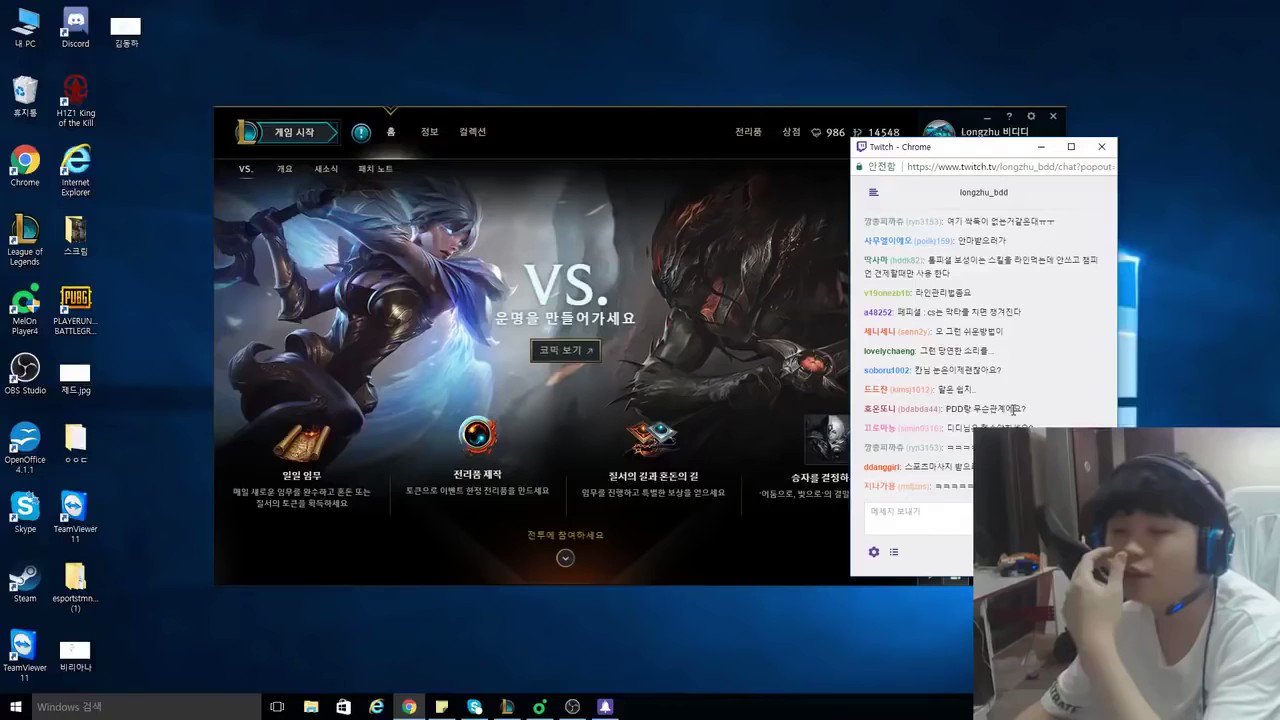This screenshot has height=720, width=1280.
Task: Click username soboru1002 in chat
Action: pos(887,370)
